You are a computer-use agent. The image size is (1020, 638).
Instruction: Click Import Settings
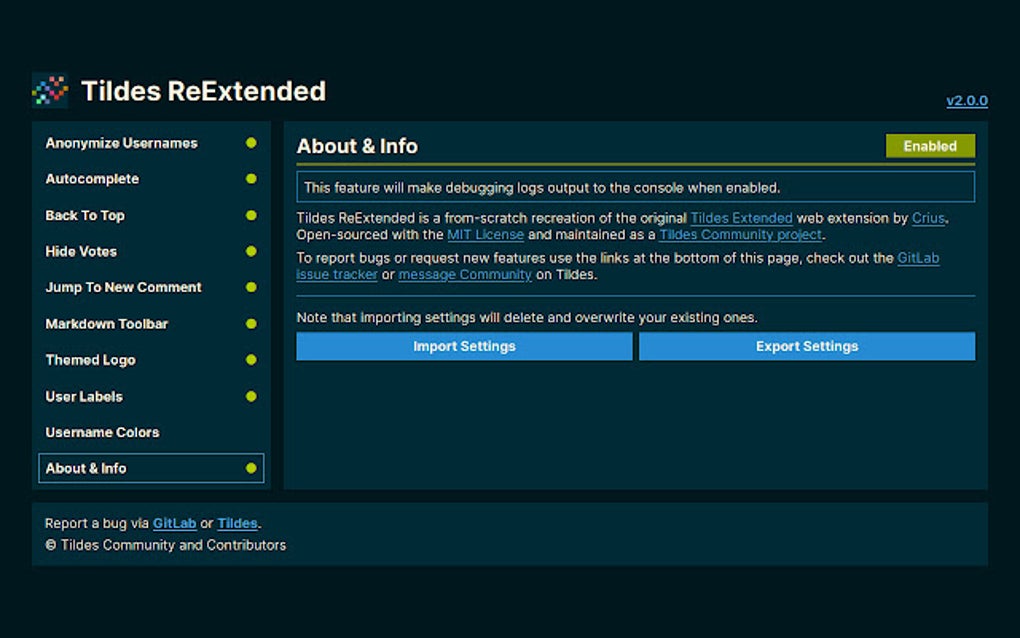[464, 346]
